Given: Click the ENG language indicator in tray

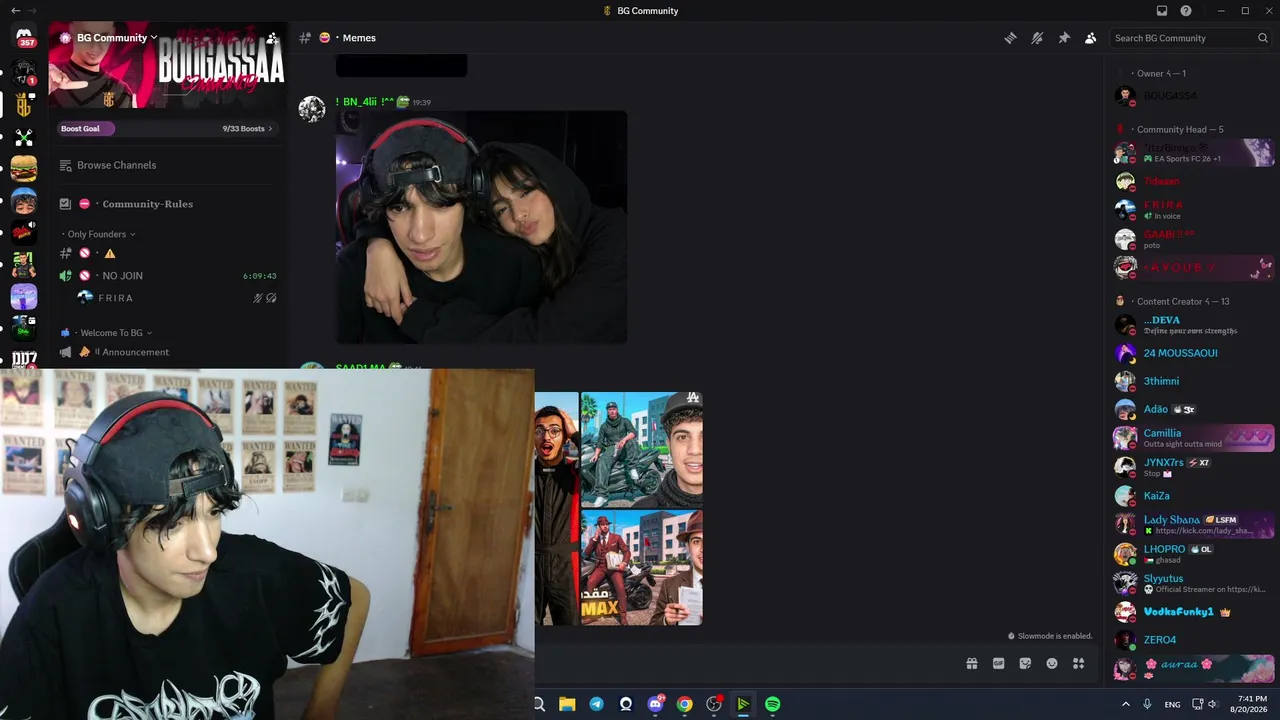Looking at the screenshot, I should pos(1172,704).
